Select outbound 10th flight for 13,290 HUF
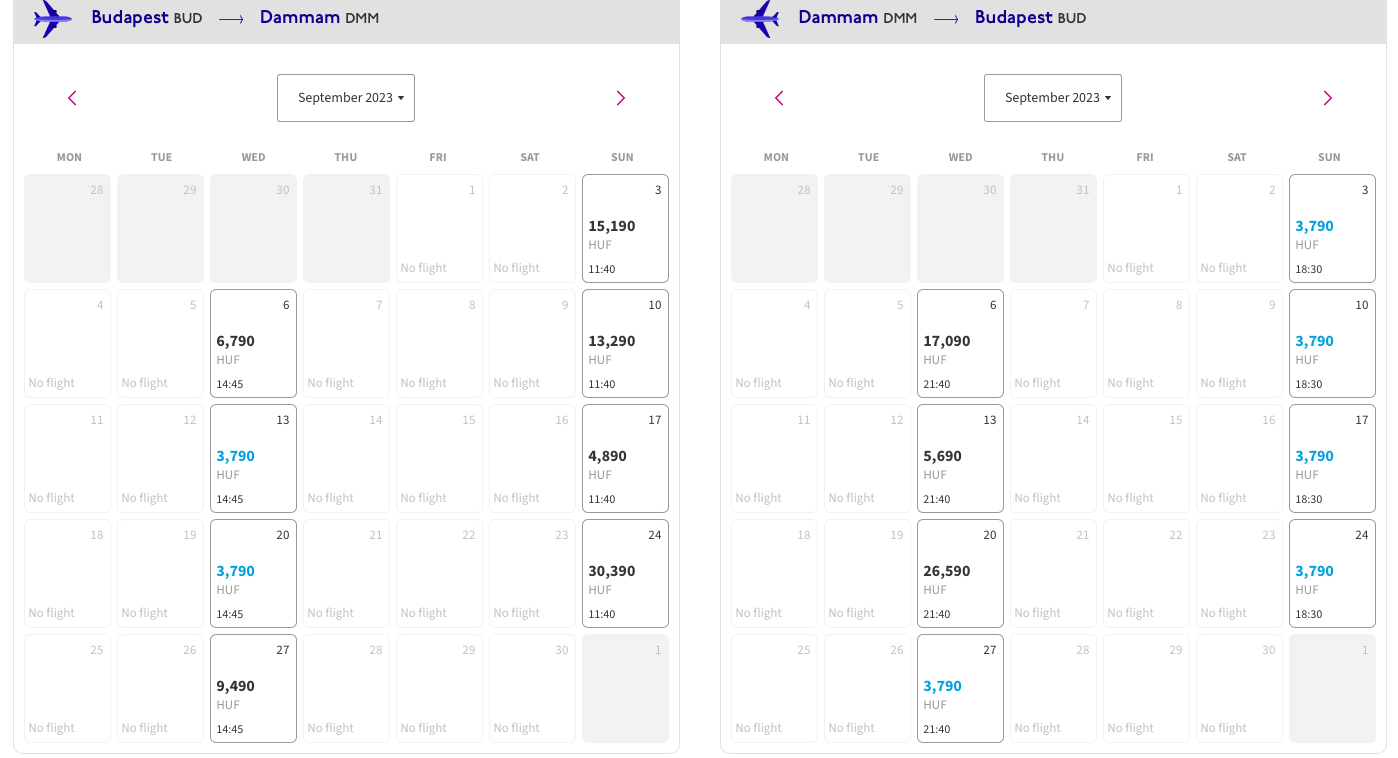The image size is (1398, 758). pyautogui.click(x=625, y=344)
